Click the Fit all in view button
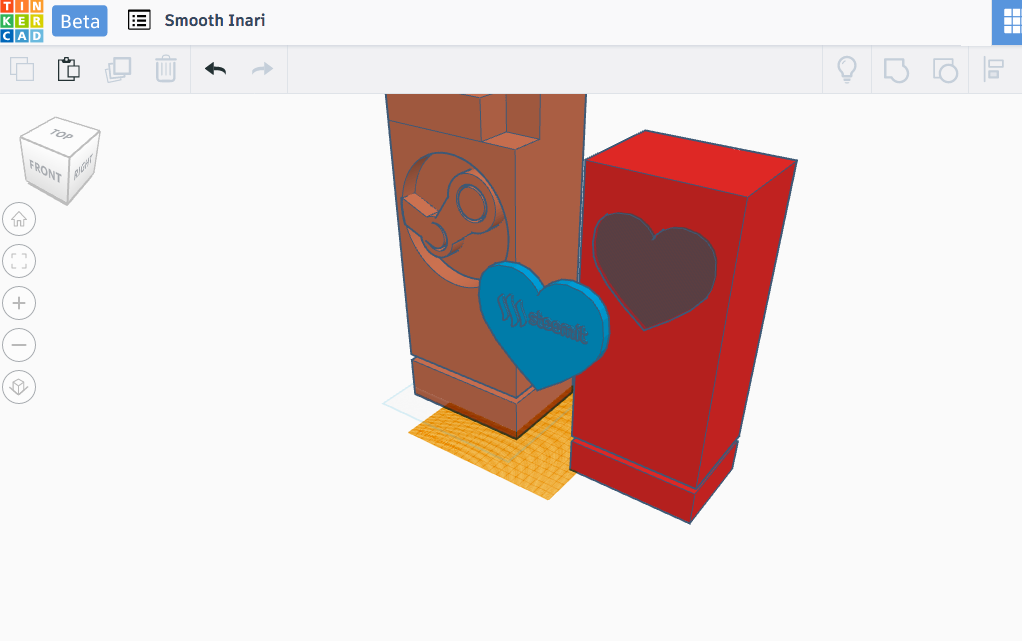The image size is (1022, 641). click(x=19, y=261)
